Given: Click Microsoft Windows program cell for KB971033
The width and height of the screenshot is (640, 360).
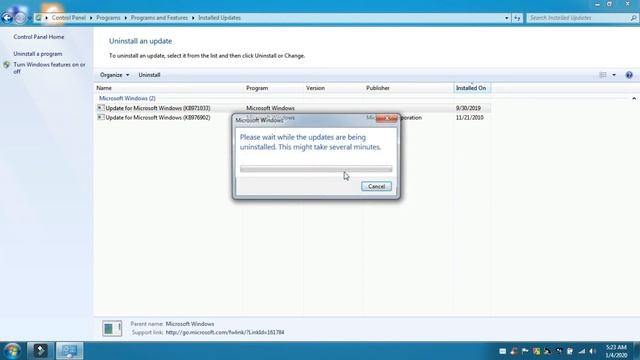Looking at the screenshot, I should point(270,108).
